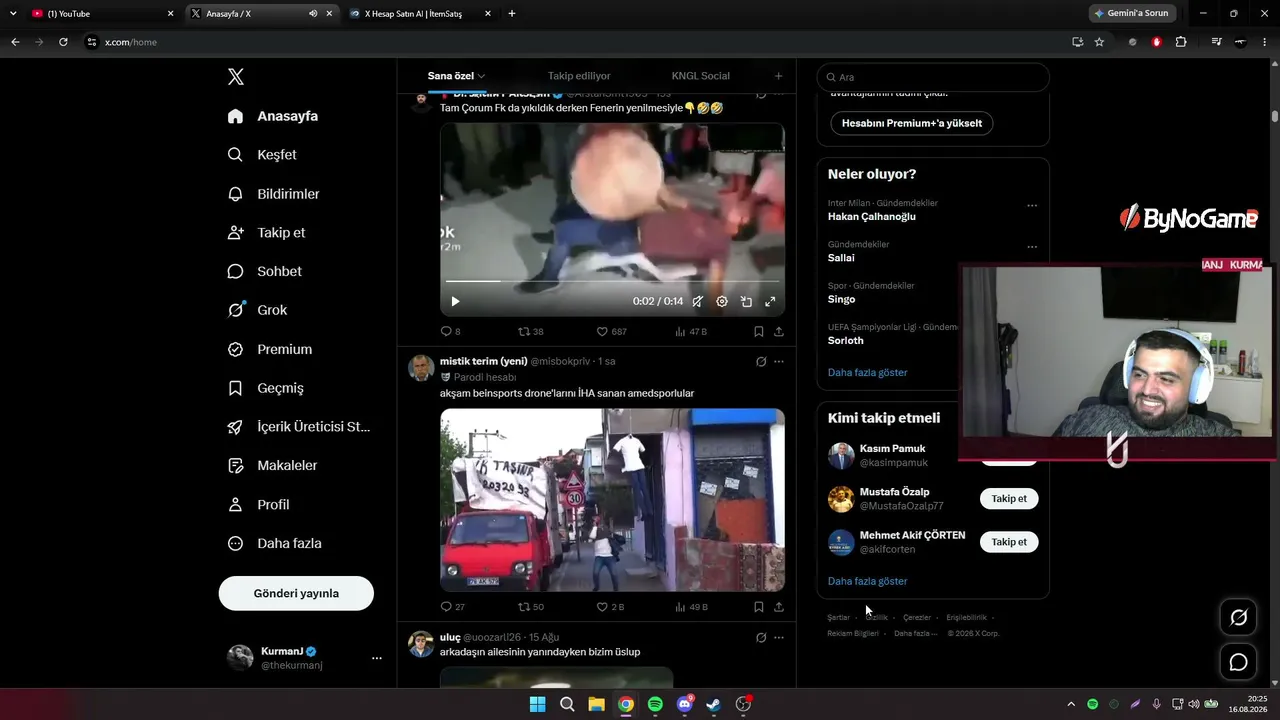Open floating Grok button at bottom right
The width and height of the screenshot is (1280, 720).
1238,618
